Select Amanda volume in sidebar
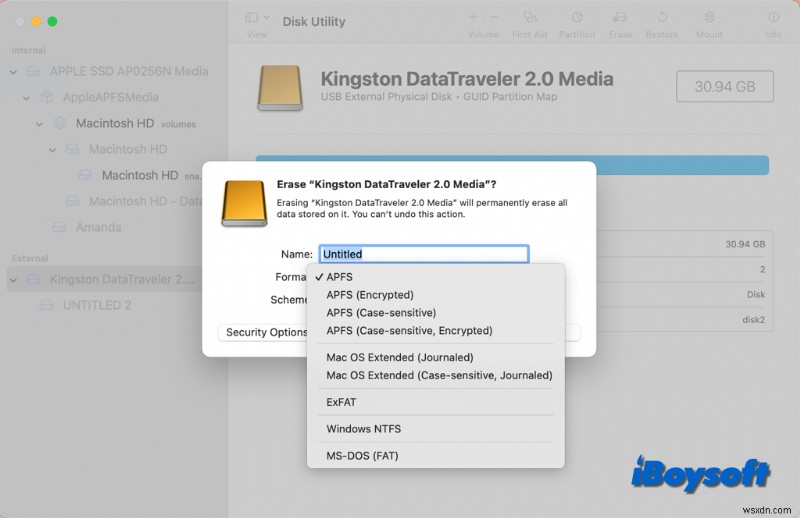This screenshot has width=800, height=518. click(98, 227)
